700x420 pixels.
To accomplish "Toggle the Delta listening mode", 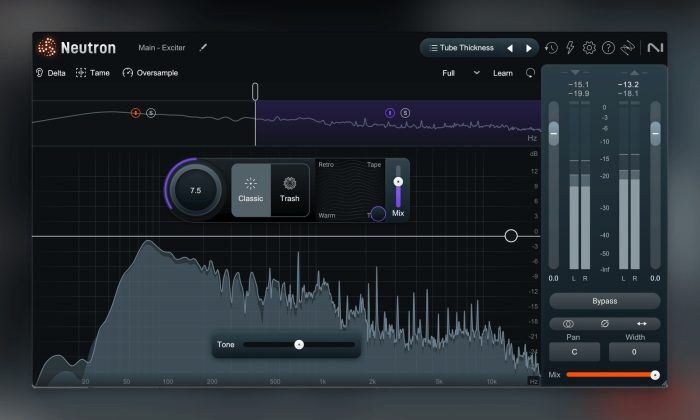I will [x=50, y=73].
